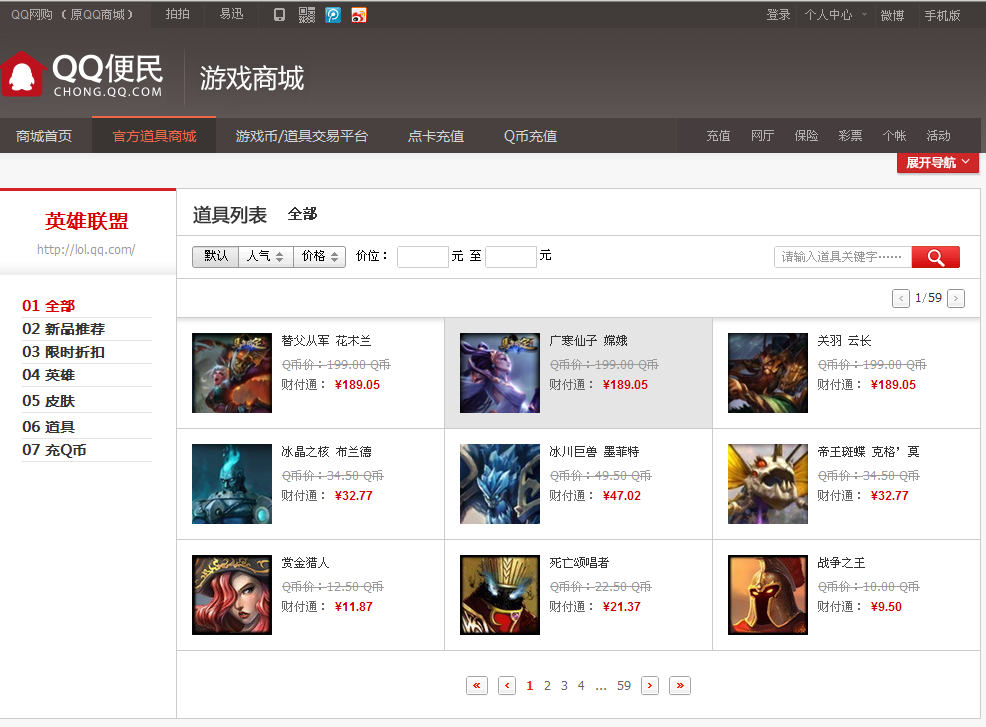Click the red search magnifier button

935,257
